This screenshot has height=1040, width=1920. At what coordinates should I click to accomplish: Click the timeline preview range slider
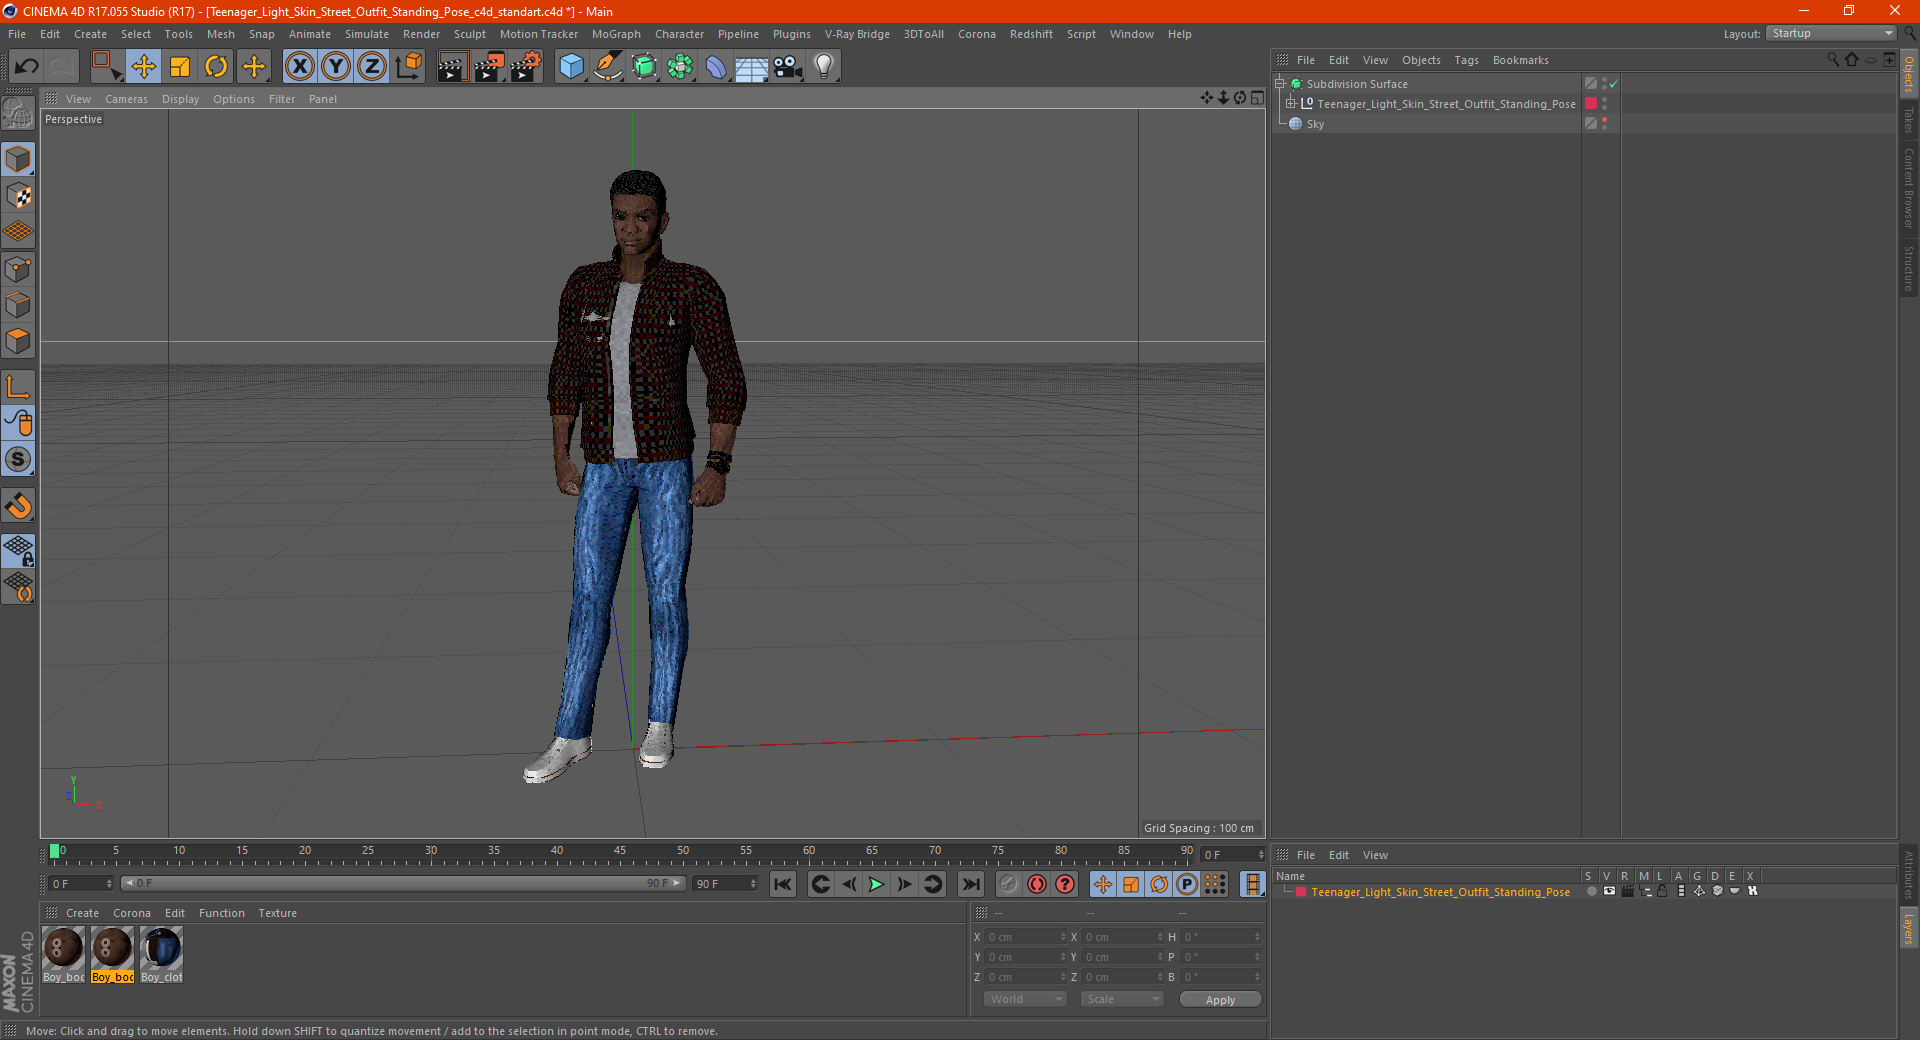pos(403,883)
